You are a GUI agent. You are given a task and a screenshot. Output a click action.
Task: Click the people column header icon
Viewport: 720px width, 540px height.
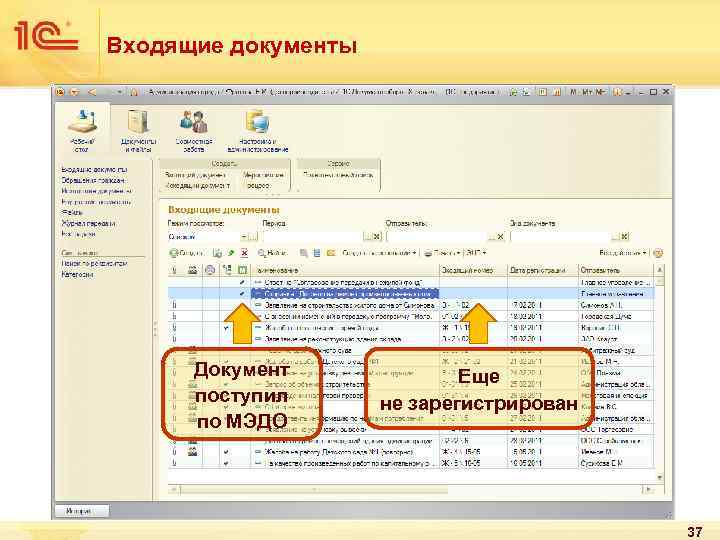click(x=193, y=270)
